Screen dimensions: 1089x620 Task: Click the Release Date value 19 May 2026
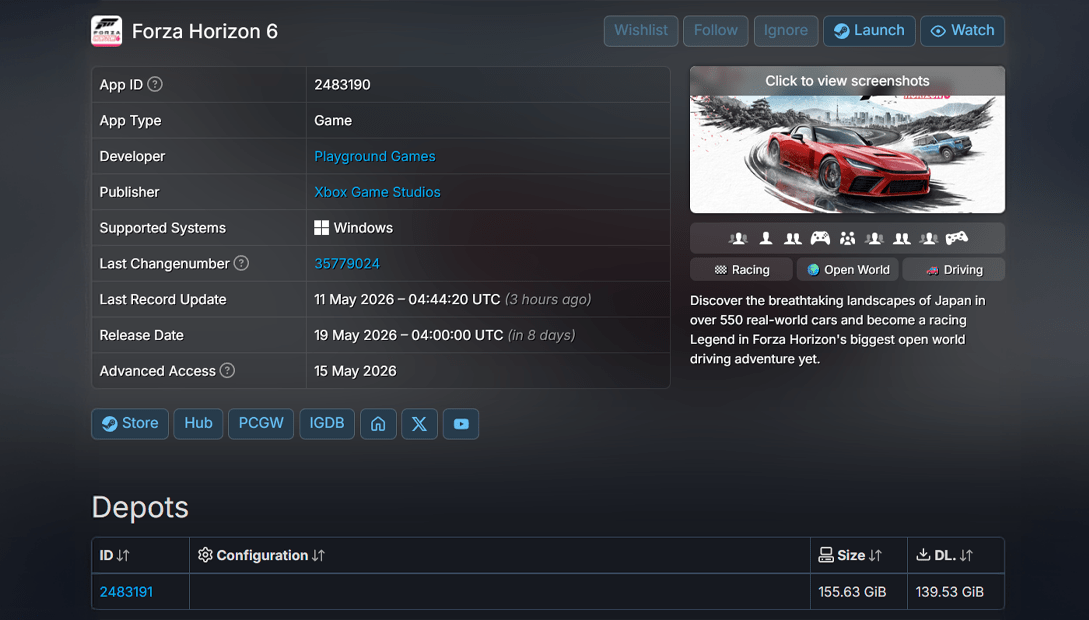point(408,335)
